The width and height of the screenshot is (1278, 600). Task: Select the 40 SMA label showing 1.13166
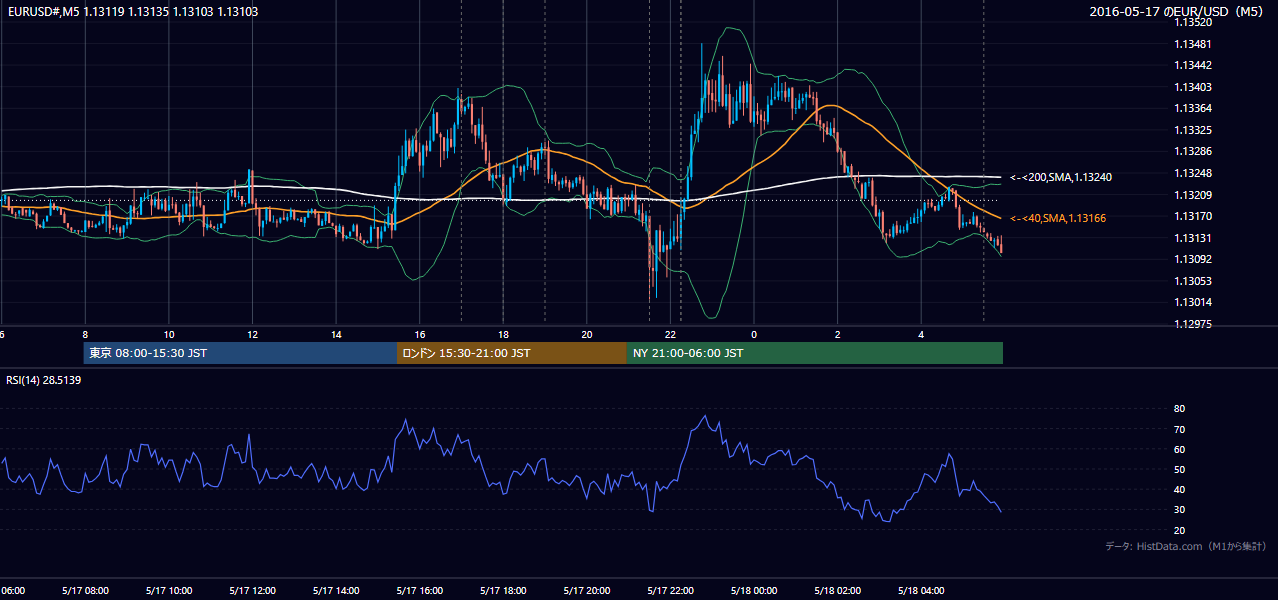pyautogui.click(x=1058, y=218)
